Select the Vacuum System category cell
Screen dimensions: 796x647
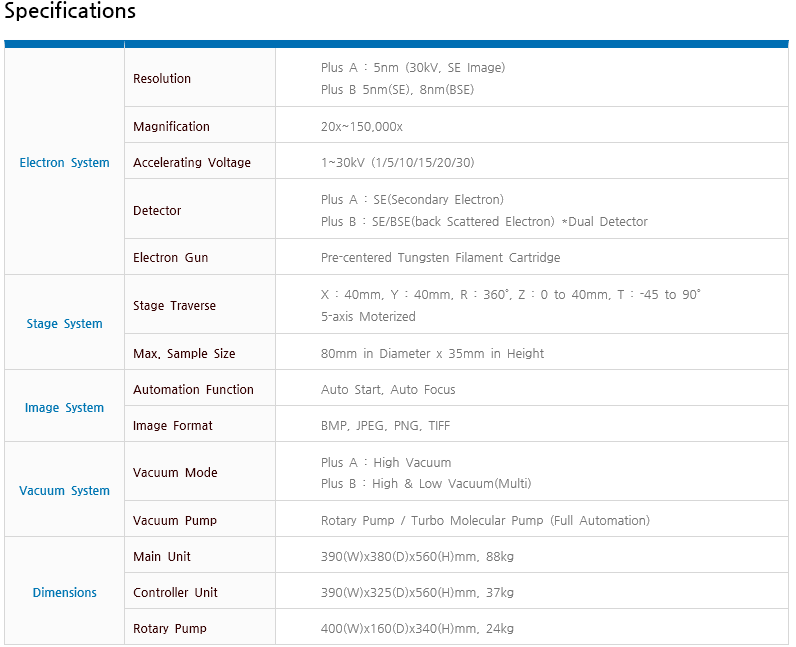coord(64,489)
